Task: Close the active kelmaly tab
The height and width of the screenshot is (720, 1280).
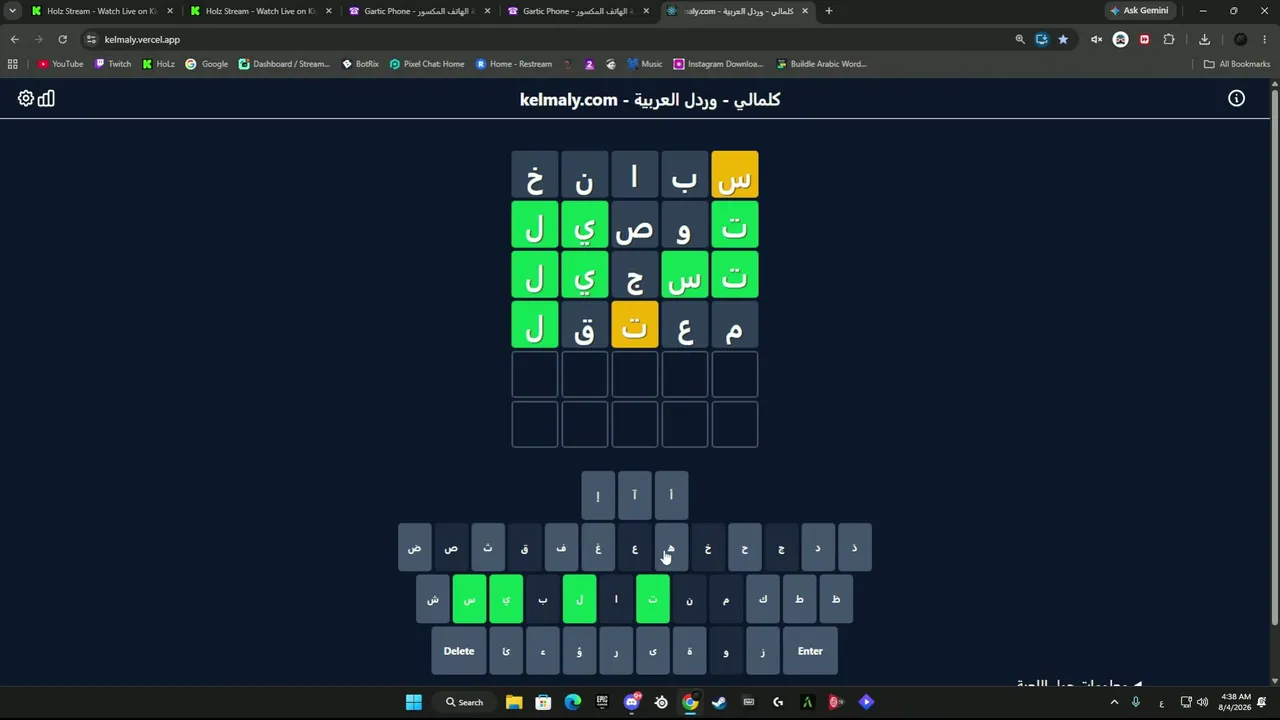Action: click(805, 11)
